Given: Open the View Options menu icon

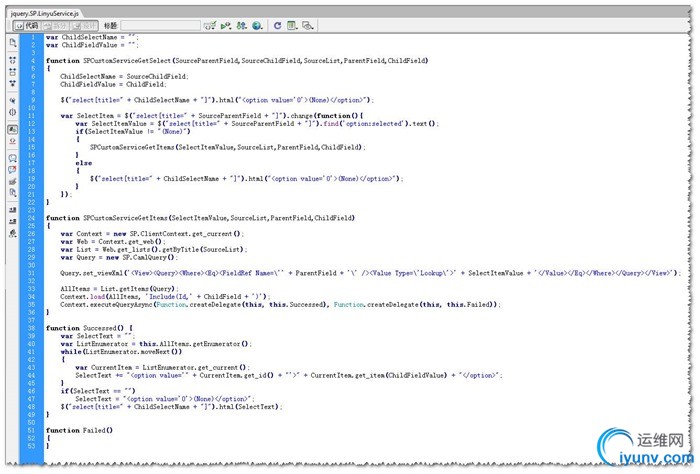Looking at the screenshot, I should click(x=292, y=26).
